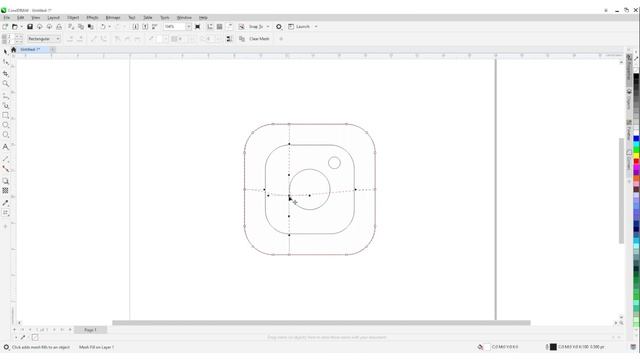Screen dimensions: 640x360
Task: Click the Welcome screen home icon
Action: [x=13, y=49]
